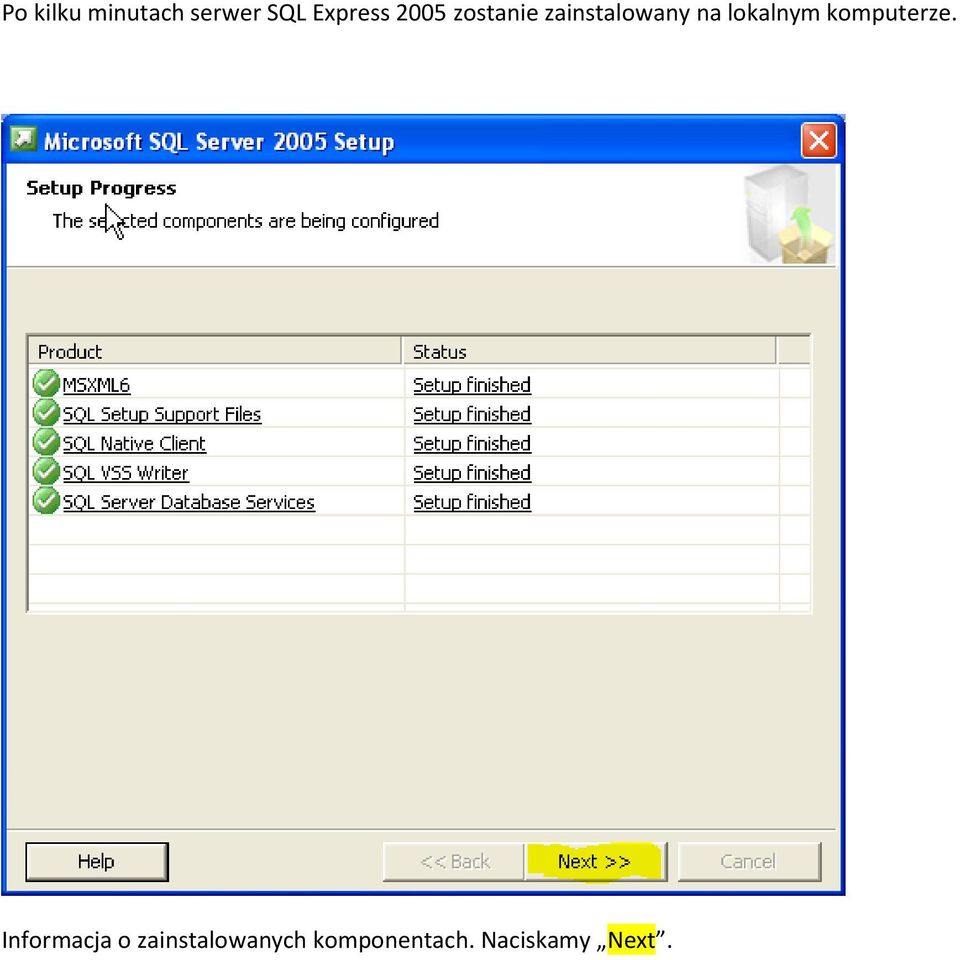960x960 pixels.
Task: Open Setup finished status for SQL Native Client
Action: click(x=472, y=443)
